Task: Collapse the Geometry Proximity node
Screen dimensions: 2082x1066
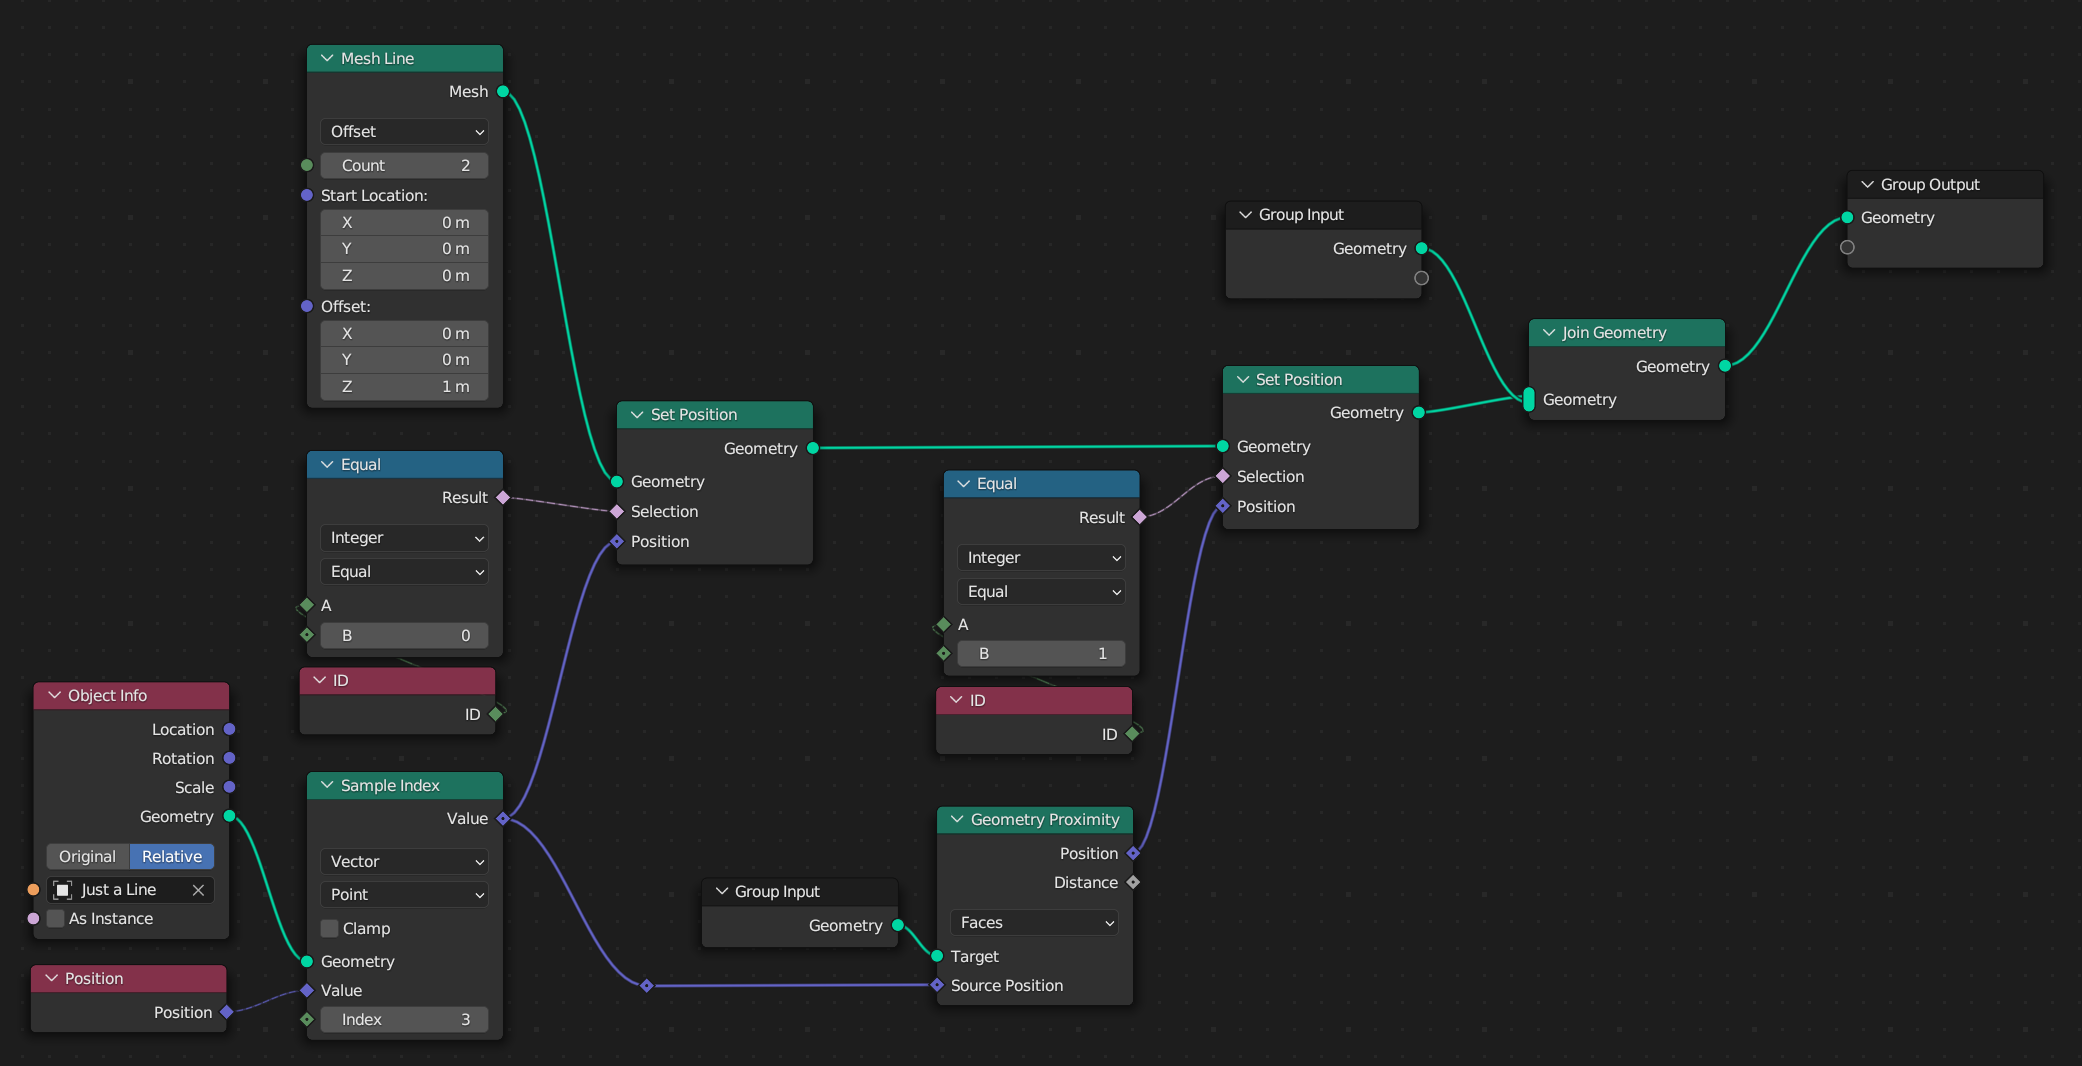Action: (957, 819)
